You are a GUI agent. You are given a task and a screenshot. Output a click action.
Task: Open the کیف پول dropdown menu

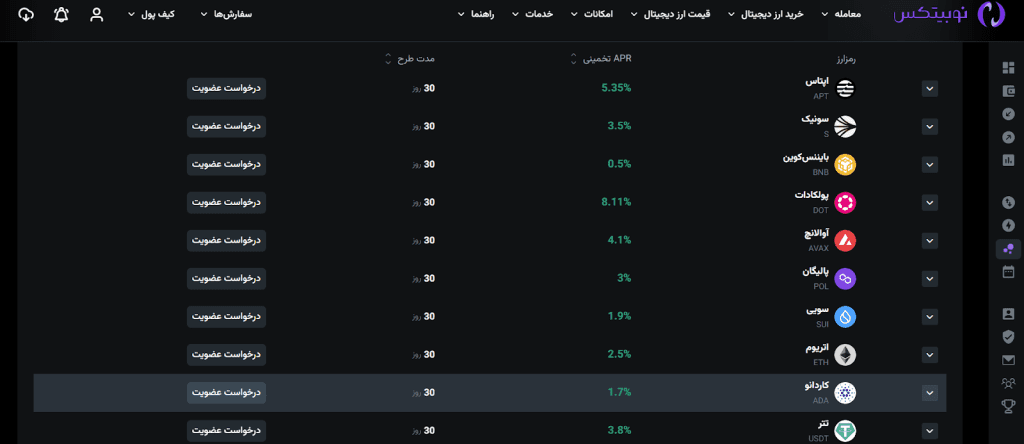[x=180, y=15]
